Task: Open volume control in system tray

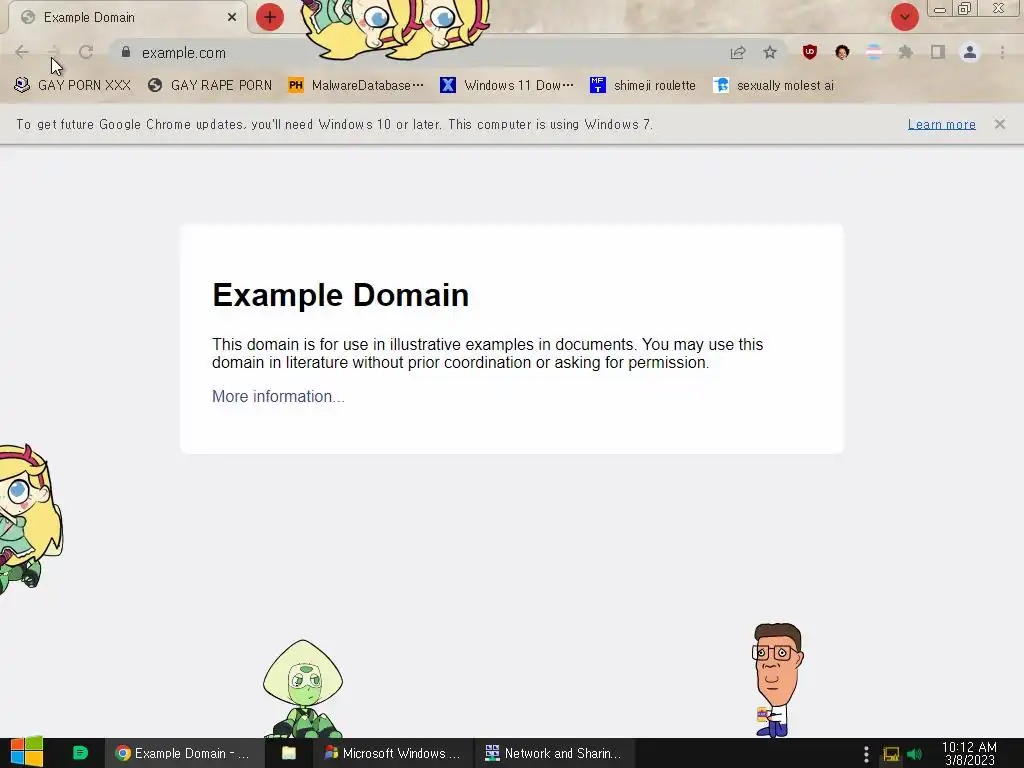Action: pyautogui.click(x=914, y=754)
